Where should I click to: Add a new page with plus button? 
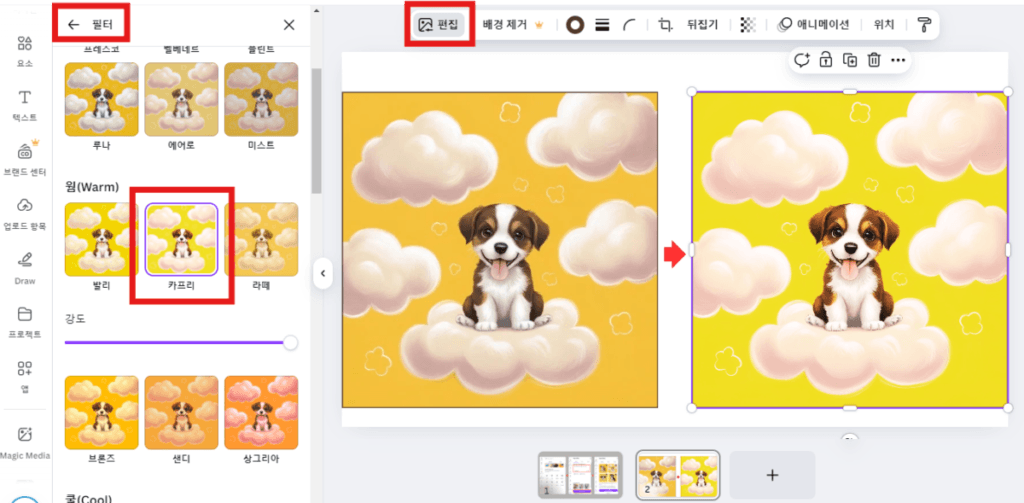coord(771,474)
